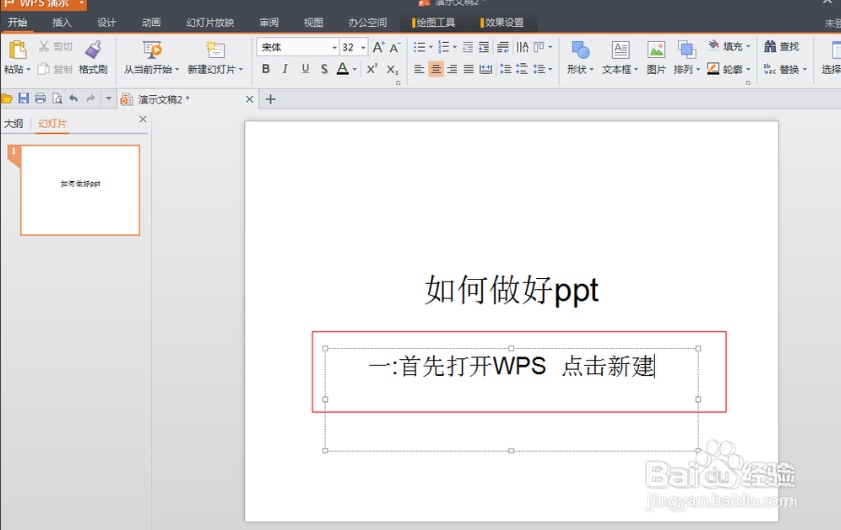Close the slide thumbnail pane
This screenshot has width=841, height=530.
tap(143, 119)
